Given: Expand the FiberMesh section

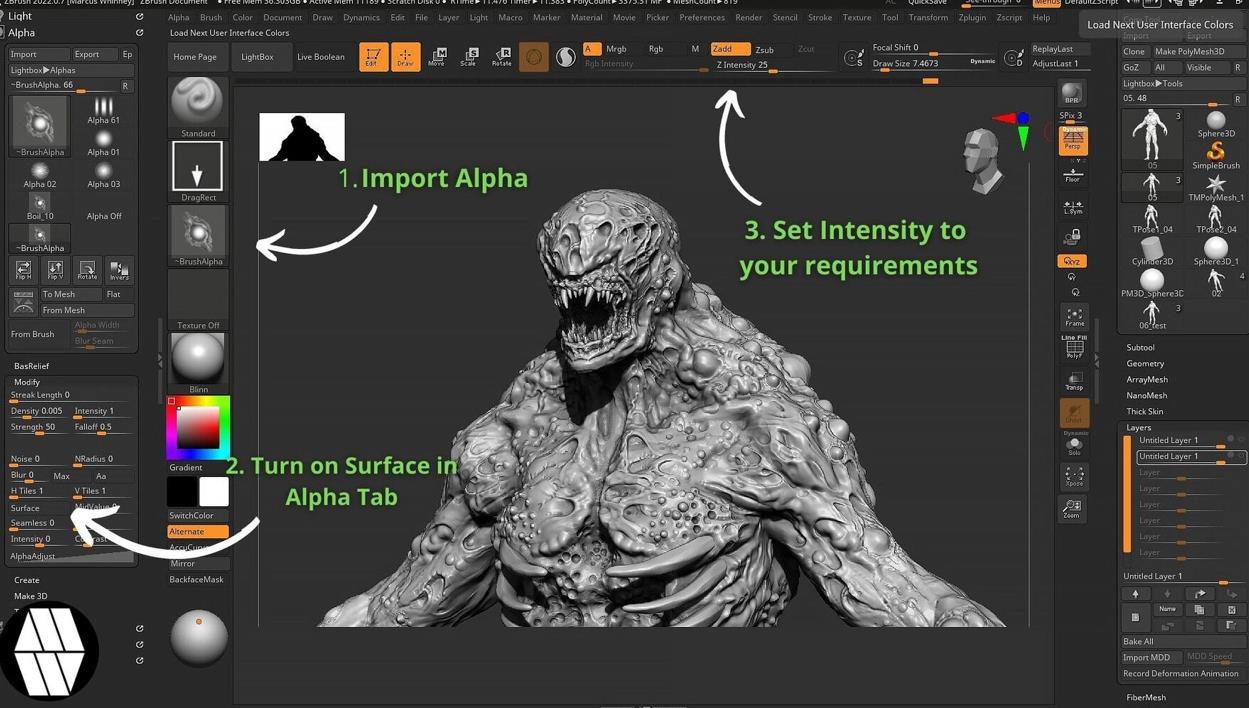Looking at the screenshot, I should 1146,697.
